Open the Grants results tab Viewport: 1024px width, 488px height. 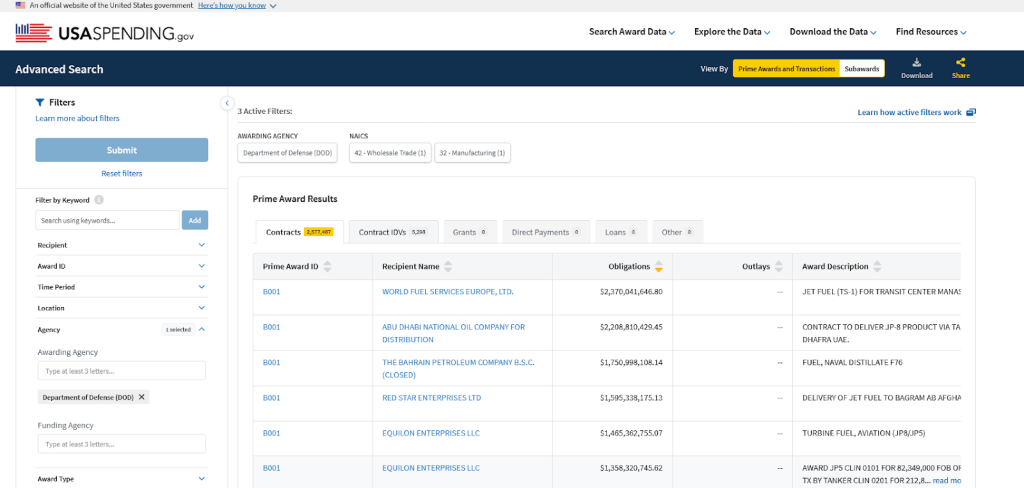point(469,232)
